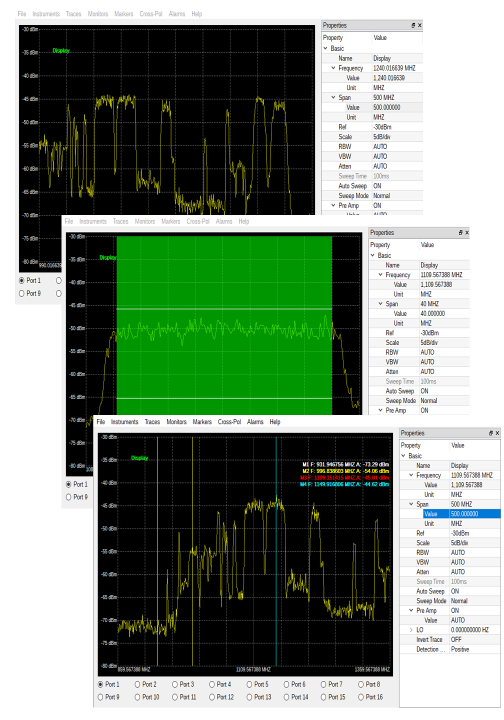
Task: Select Port 9 in the back window
Action: 22,293
